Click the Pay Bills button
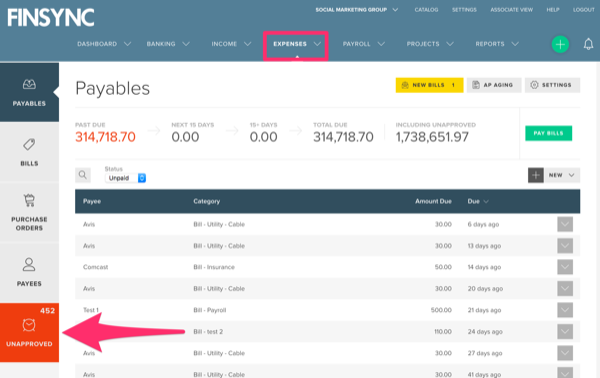 (x=548, y=133)
